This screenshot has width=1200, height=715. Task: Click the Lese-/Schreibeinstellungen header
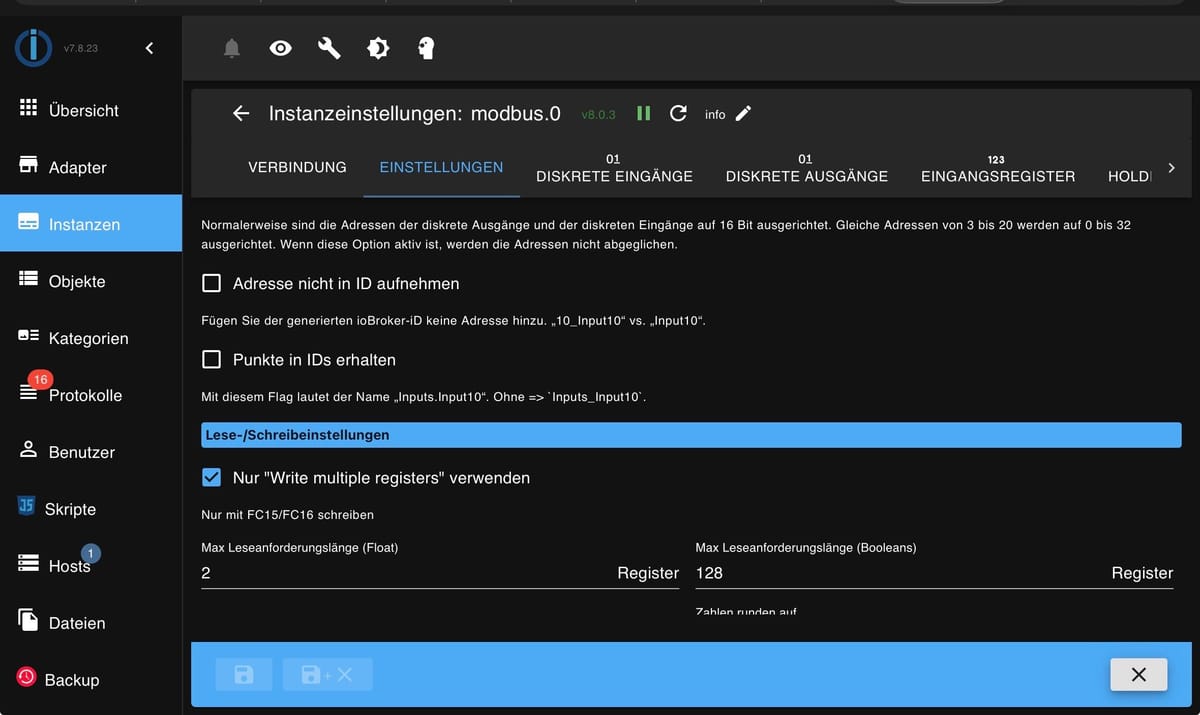[691, 435]
